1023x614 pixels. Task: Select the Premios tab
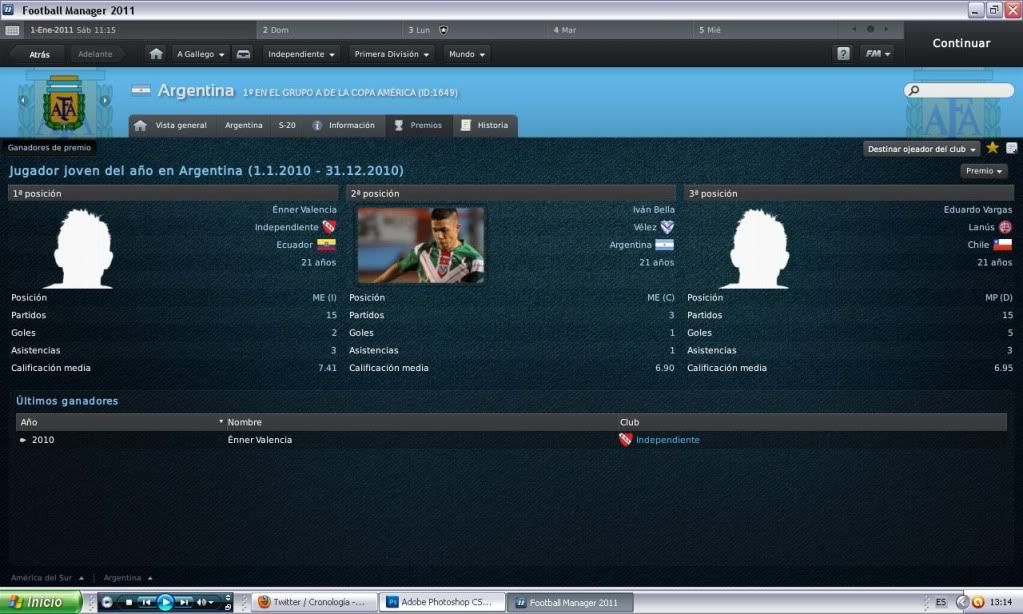tap(418, 125)
